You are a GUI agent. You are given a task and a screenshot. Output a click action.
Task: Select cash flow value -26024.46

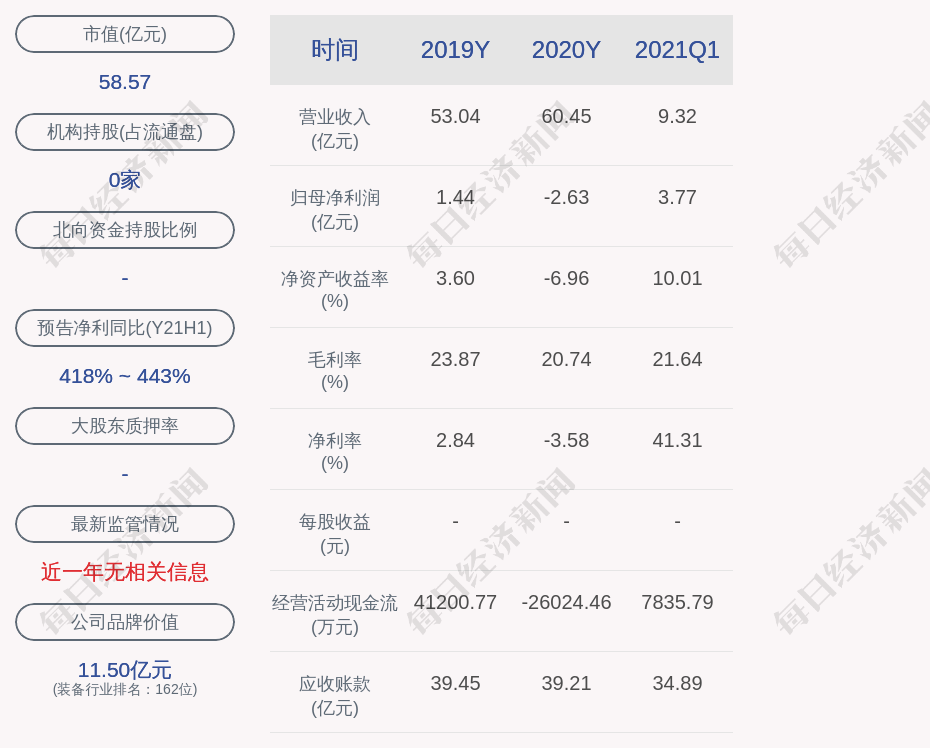566,602
